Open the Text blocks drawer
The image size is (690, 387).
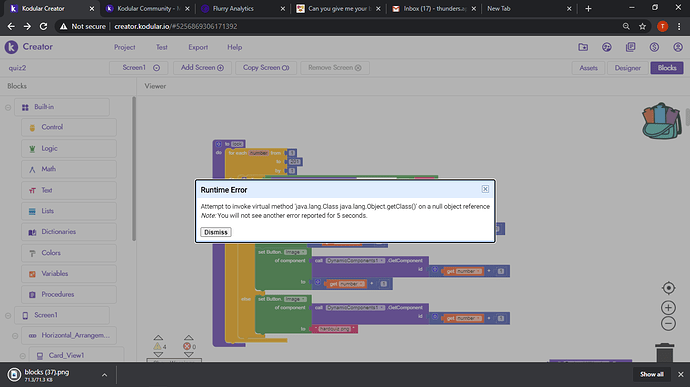click(69, 190)
